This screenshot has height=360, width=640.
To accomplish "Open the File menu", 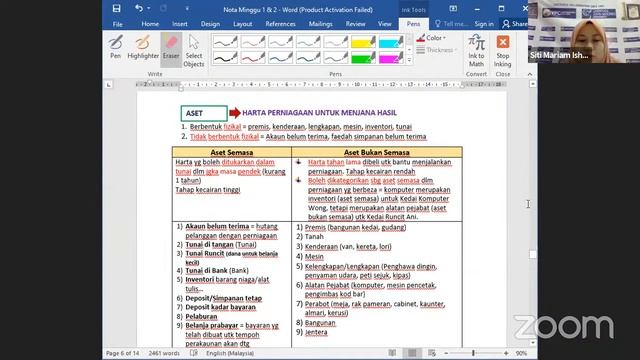I will coord(118,24).
